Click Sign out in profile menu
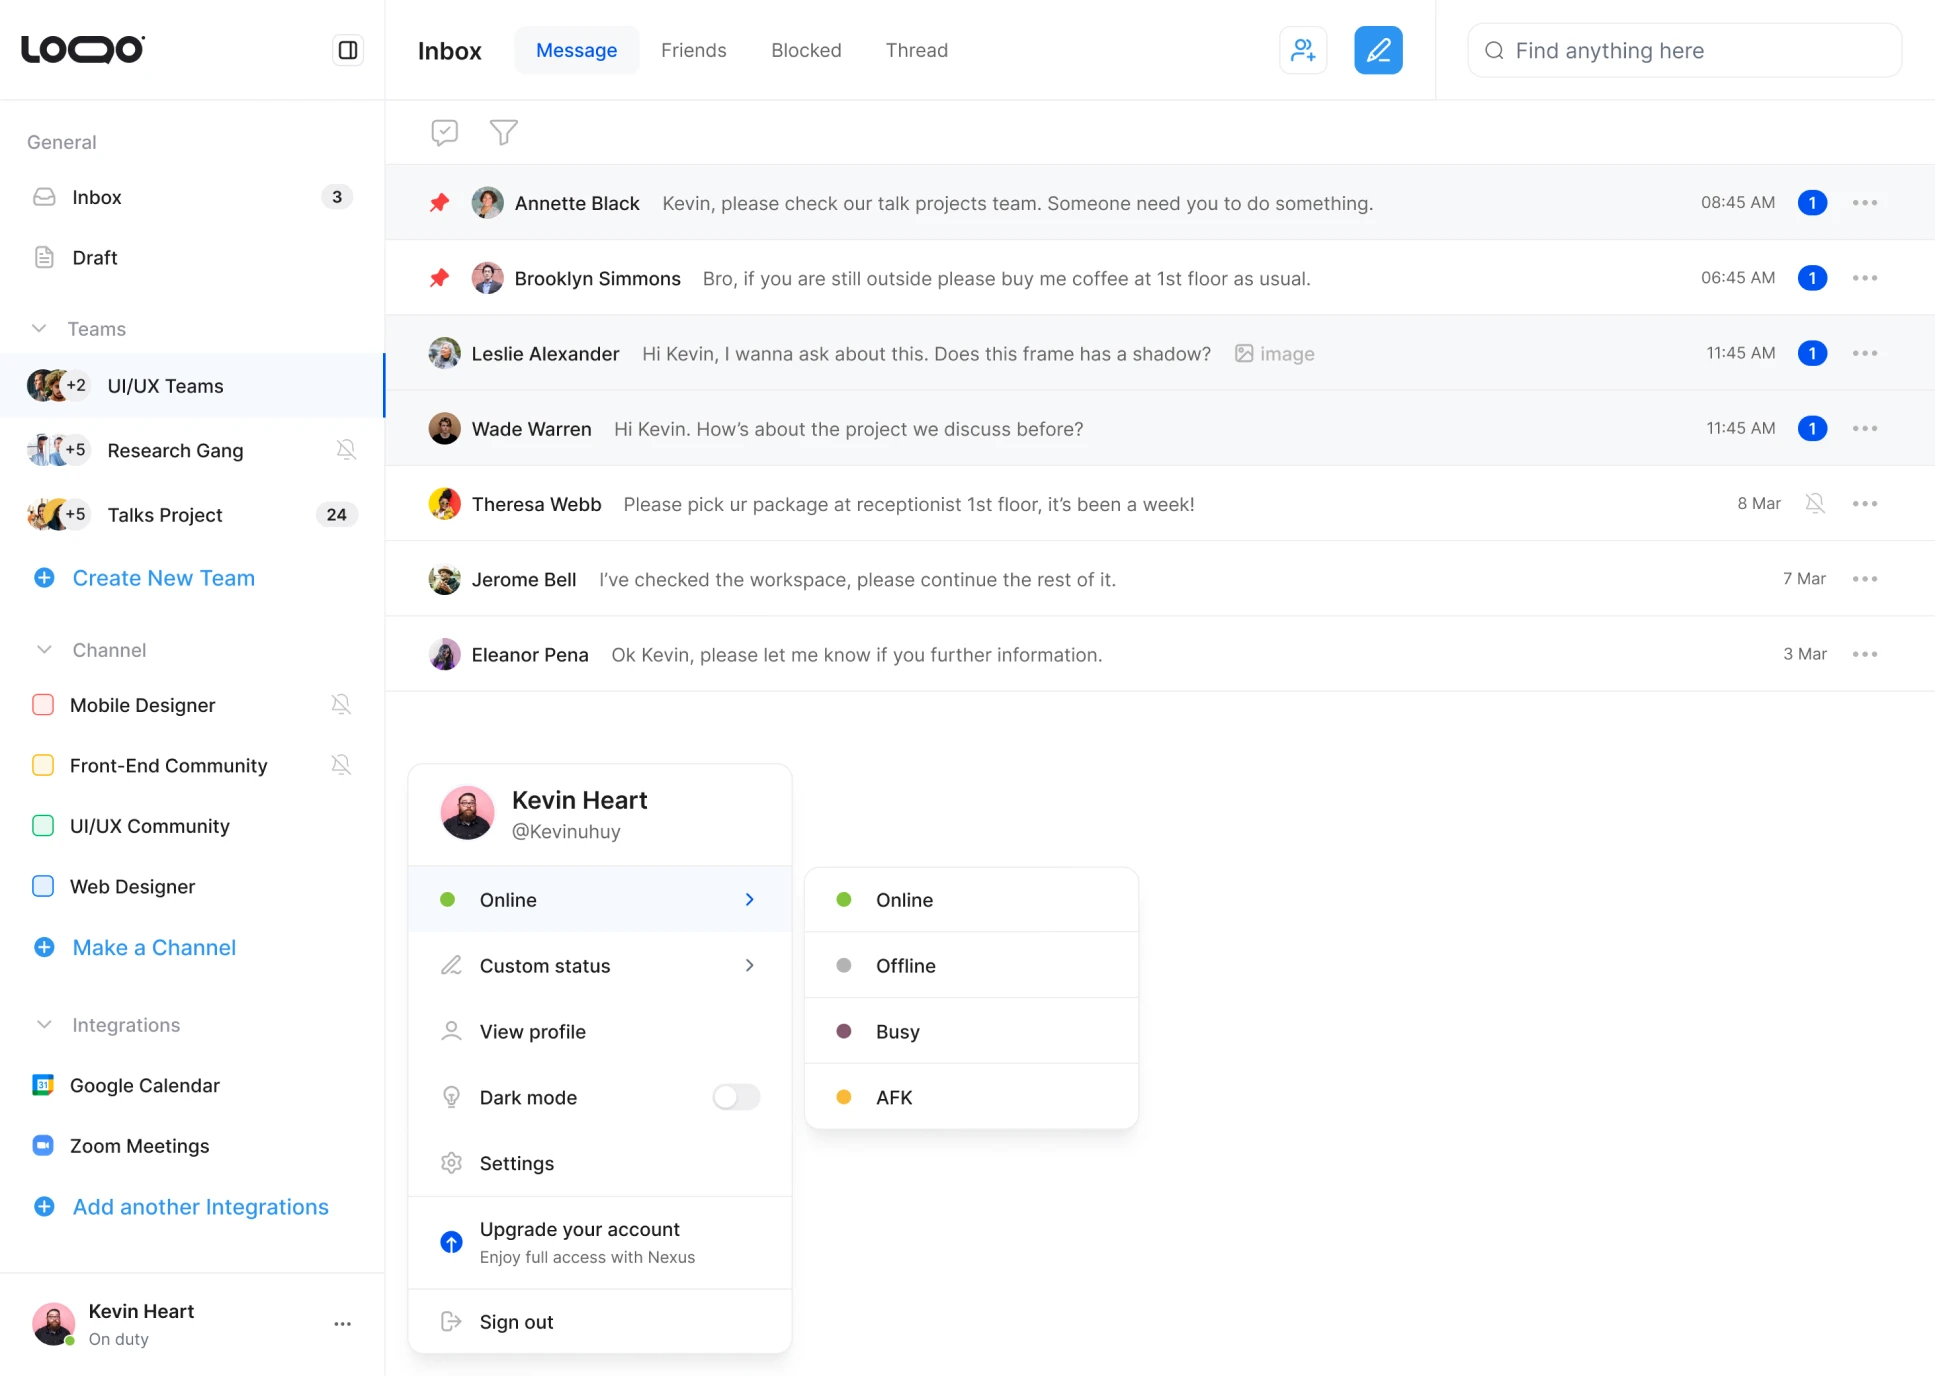 pos(516,1322)
